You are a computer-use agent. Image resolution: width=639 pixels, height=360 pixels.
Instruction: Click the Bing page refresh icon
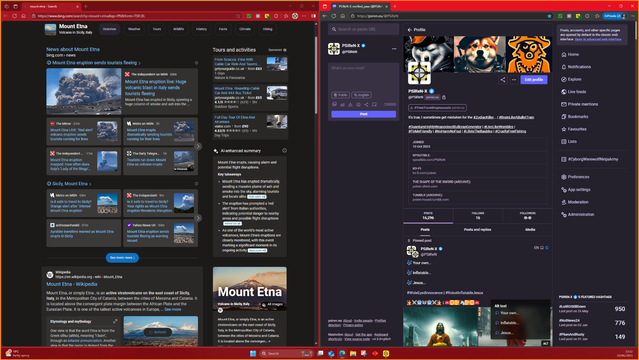(14, 16)
